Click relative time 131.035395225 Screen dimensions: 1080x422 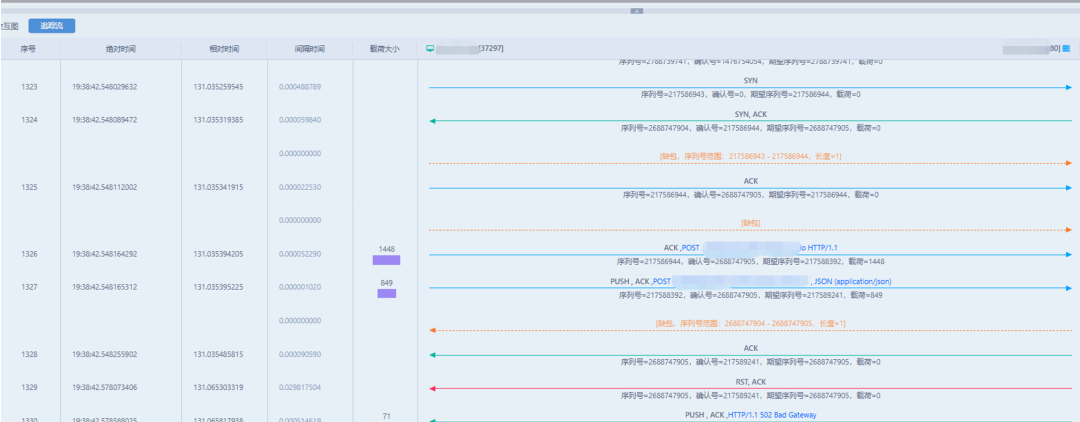pyautogui.click(x=218, y=288)
